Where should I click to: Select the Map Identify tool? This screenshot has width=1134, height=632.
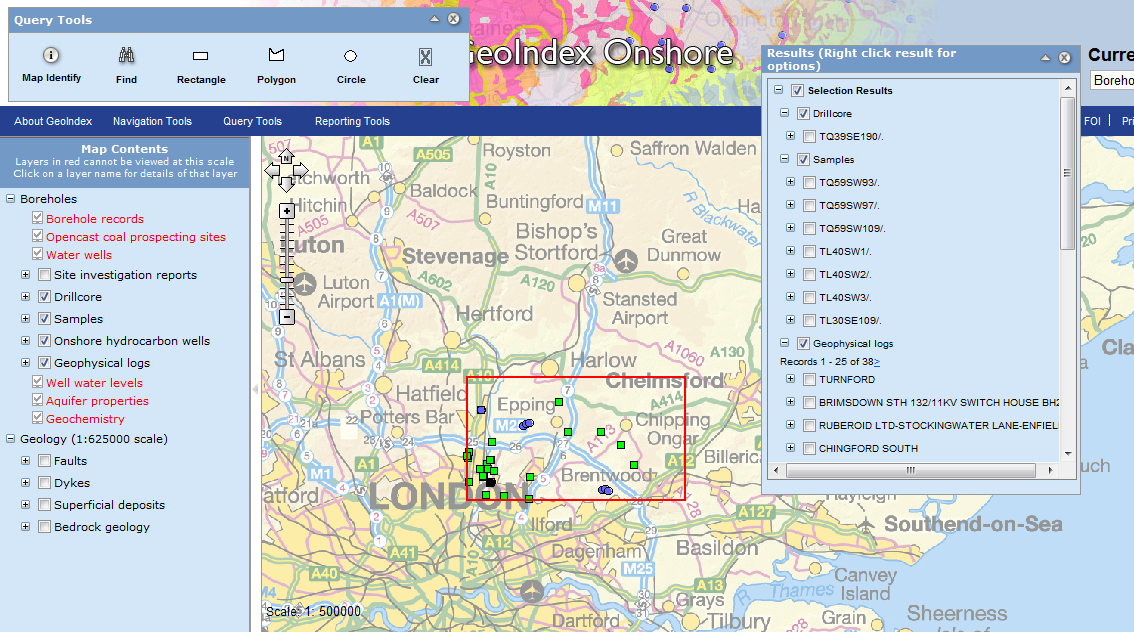(x=51, y=65)
